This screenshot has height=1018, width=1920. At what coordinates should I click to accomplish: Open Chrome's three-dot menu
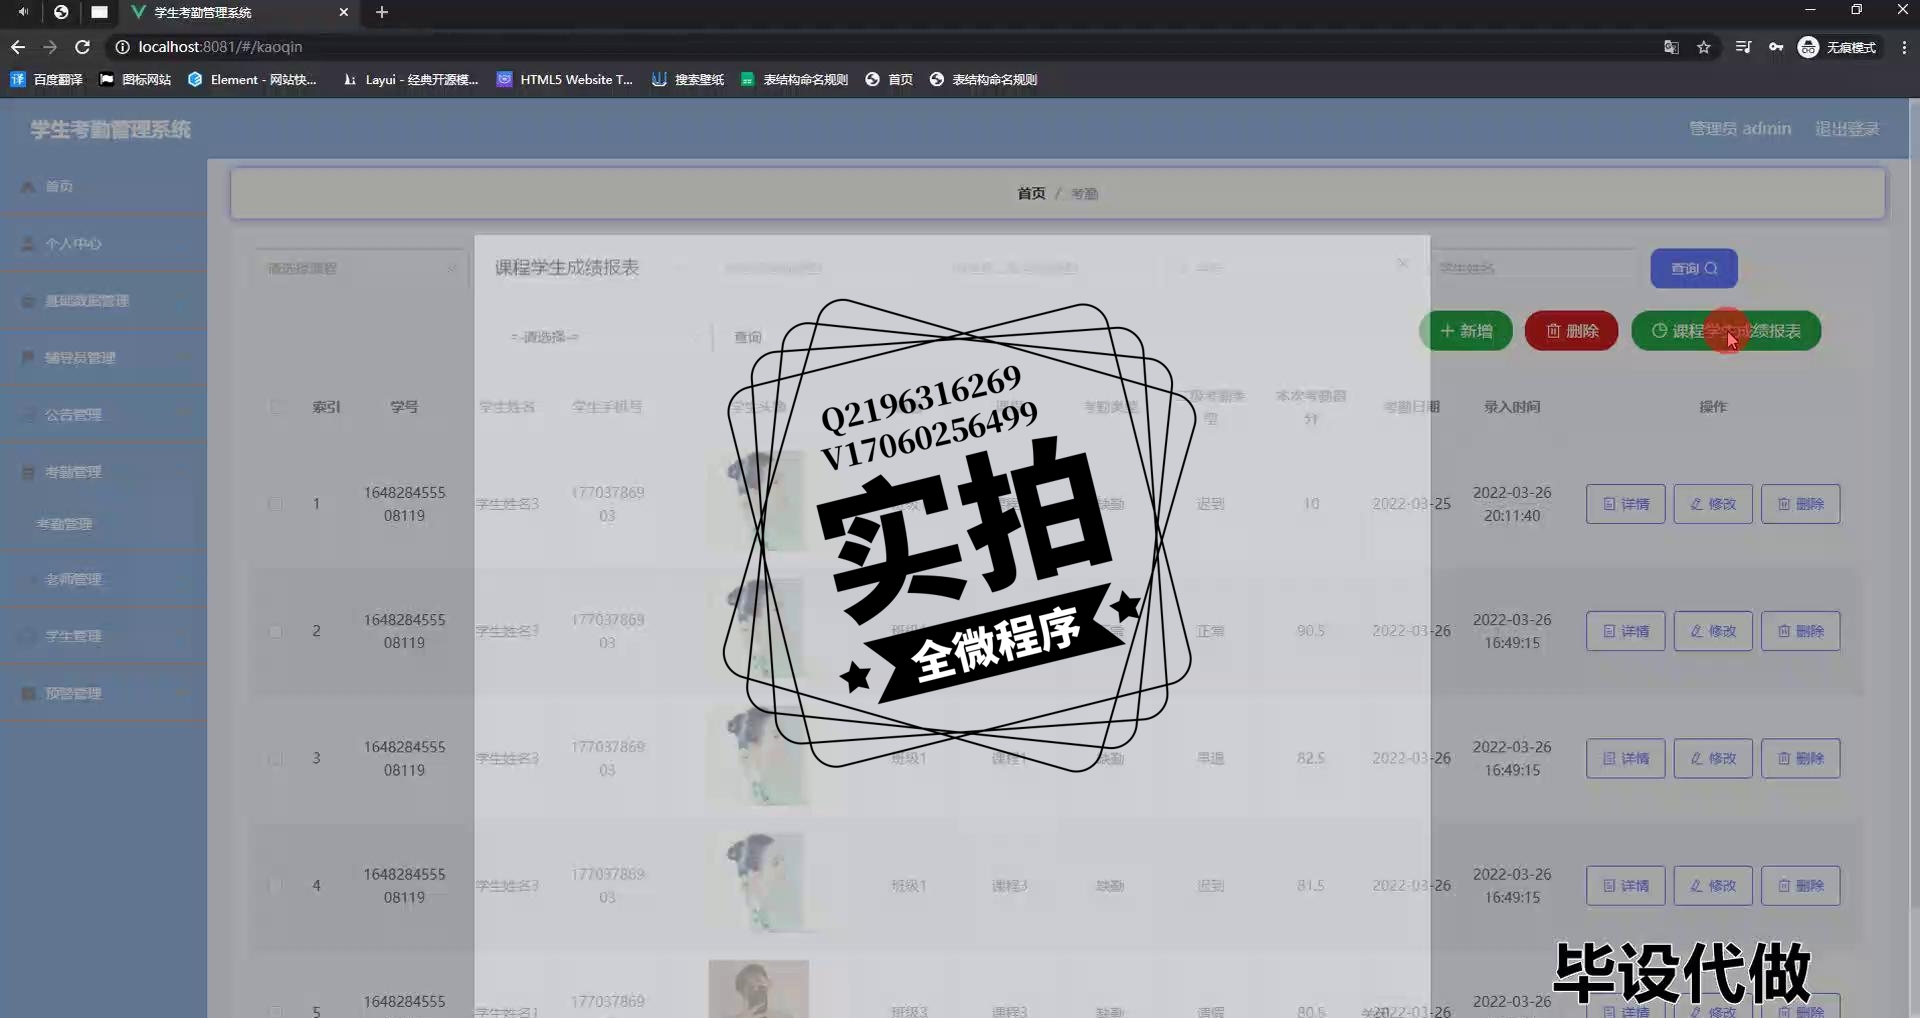click(1904, 47)
